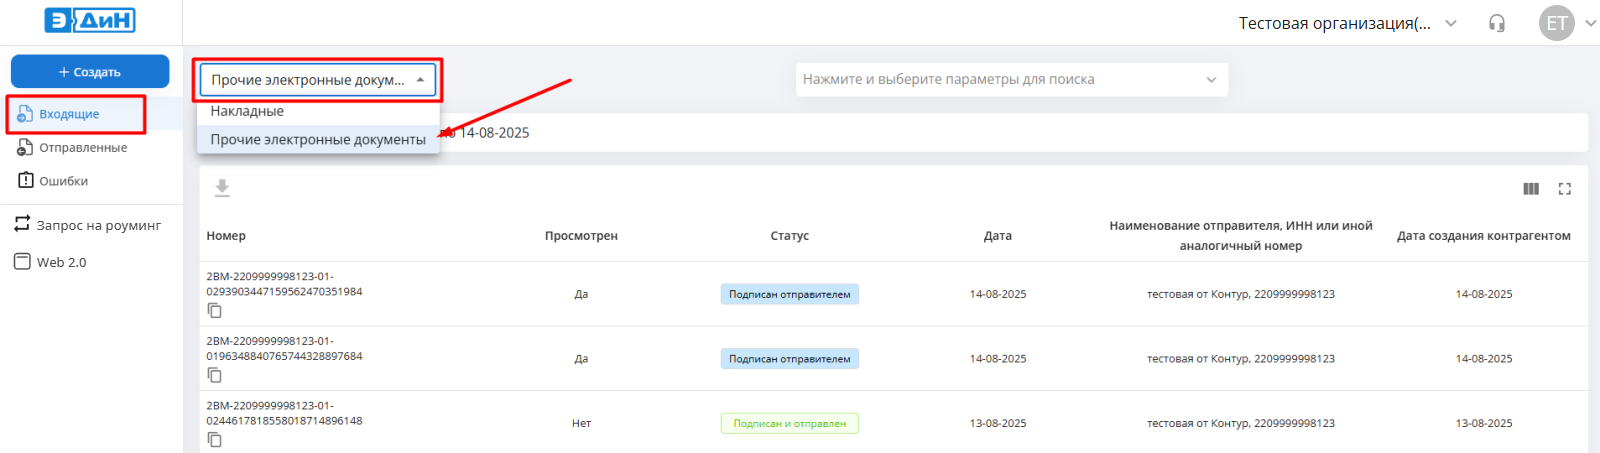Click the ЭДиН logo
Viewport: 1600px width, 453px height.
coord(90,21)
